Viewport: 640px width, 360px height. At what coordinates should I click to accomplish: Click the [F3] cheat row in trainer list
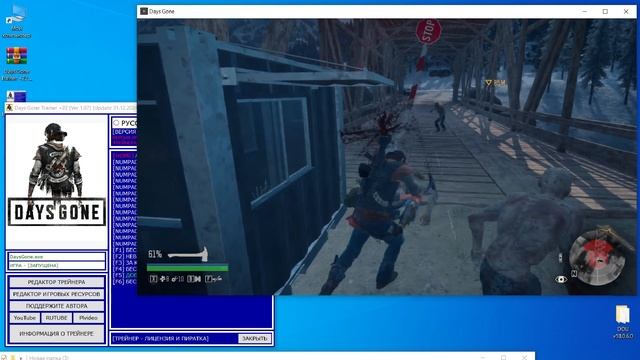[x=124, y=262]
